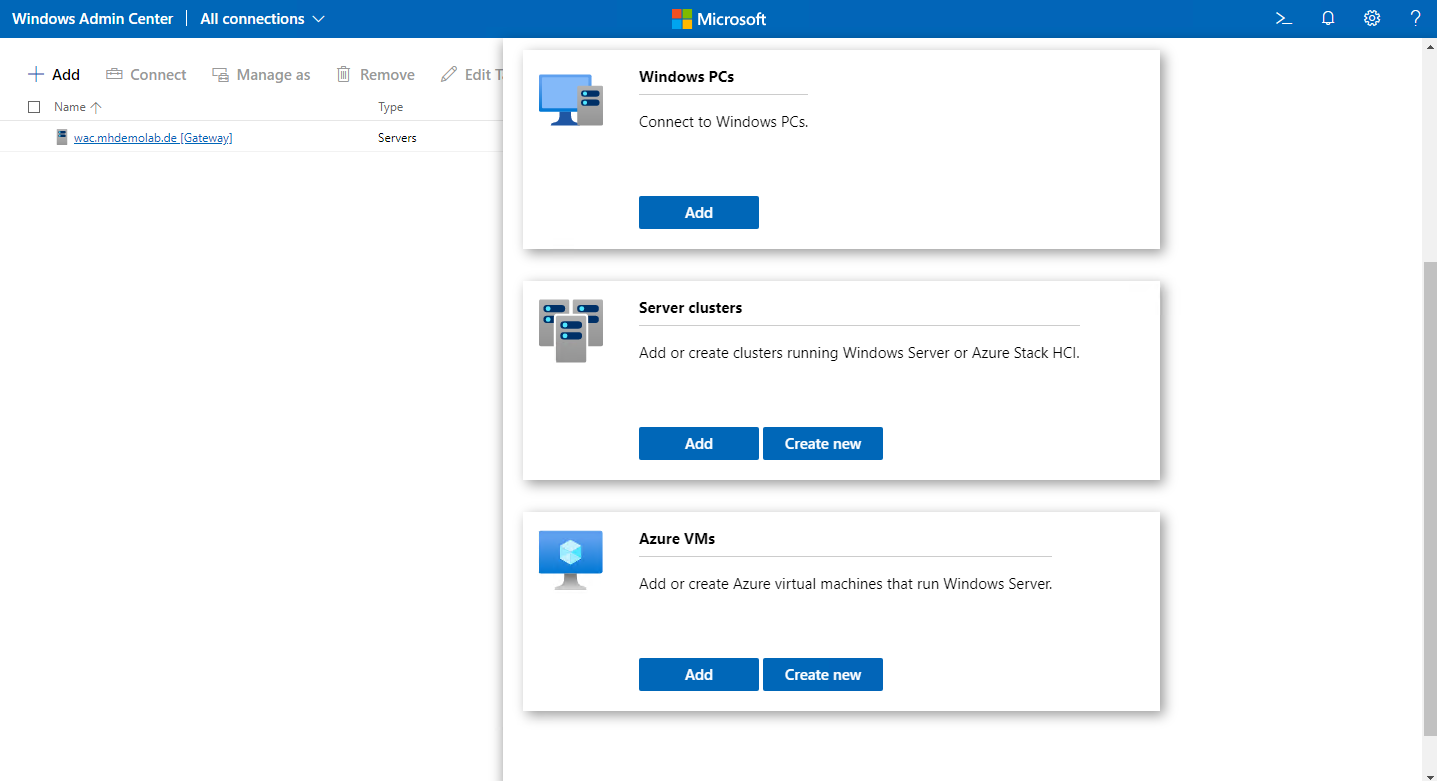Click Add under Azure VMs
The width and height of the screenshot is (1437, 781).
[x=699, y=674]
